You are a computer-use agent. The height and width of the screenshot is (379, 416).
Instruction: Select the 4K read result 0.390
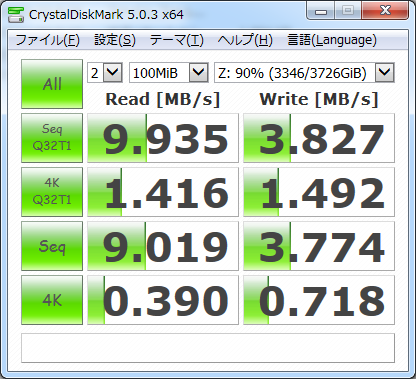pos(163,300)
